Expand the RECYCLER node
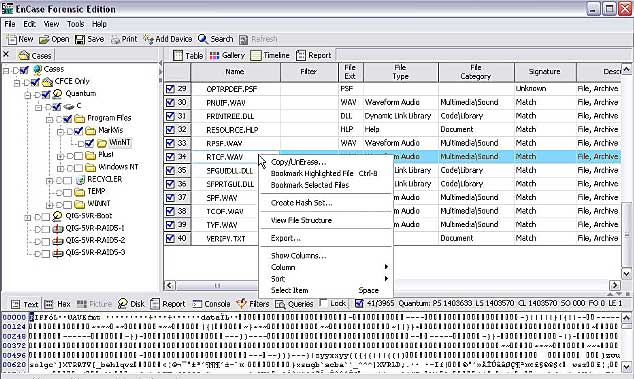The width and height of the screenshot is (634, 379). click(49, 181)
